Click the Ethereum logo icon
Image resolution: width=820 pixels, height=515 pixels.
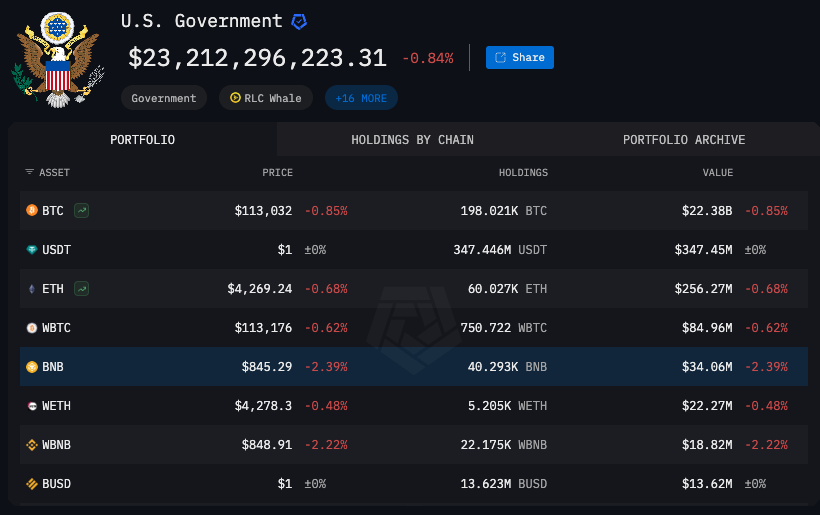(x=31, y=289)
